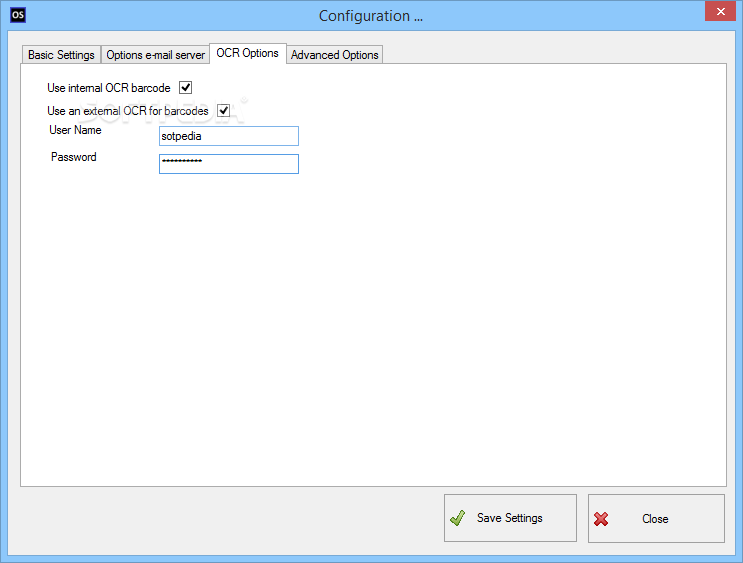Click the Save Settings button
Viewport: 743px width, 563px height.
[510, 518]
